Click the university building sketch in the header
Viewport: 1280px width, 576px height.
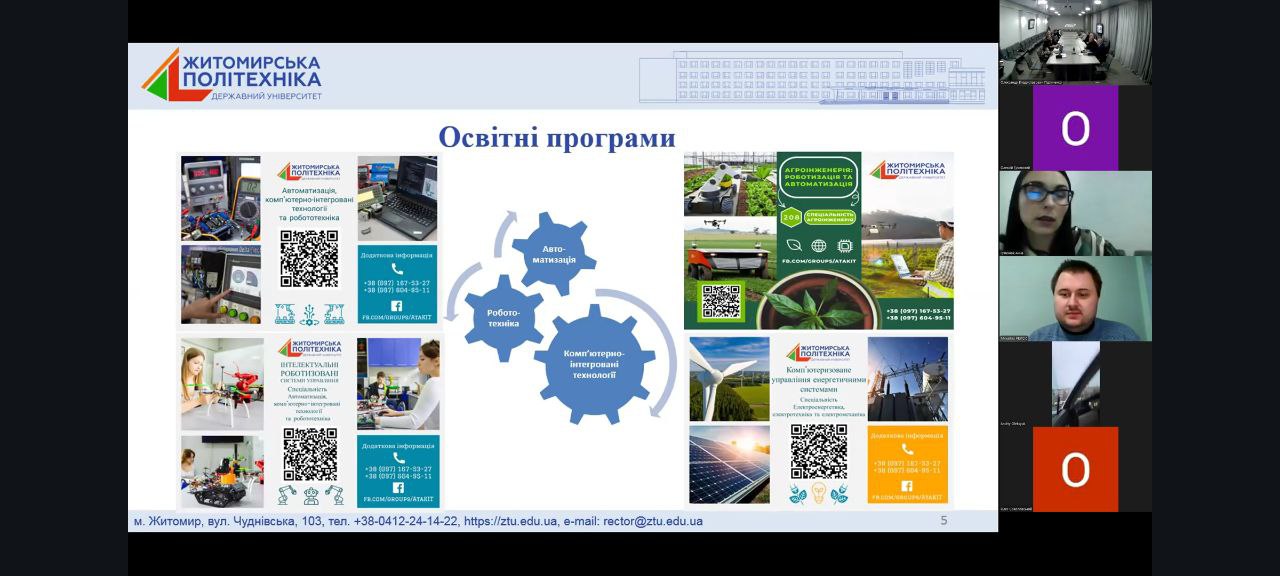[812, 77]
